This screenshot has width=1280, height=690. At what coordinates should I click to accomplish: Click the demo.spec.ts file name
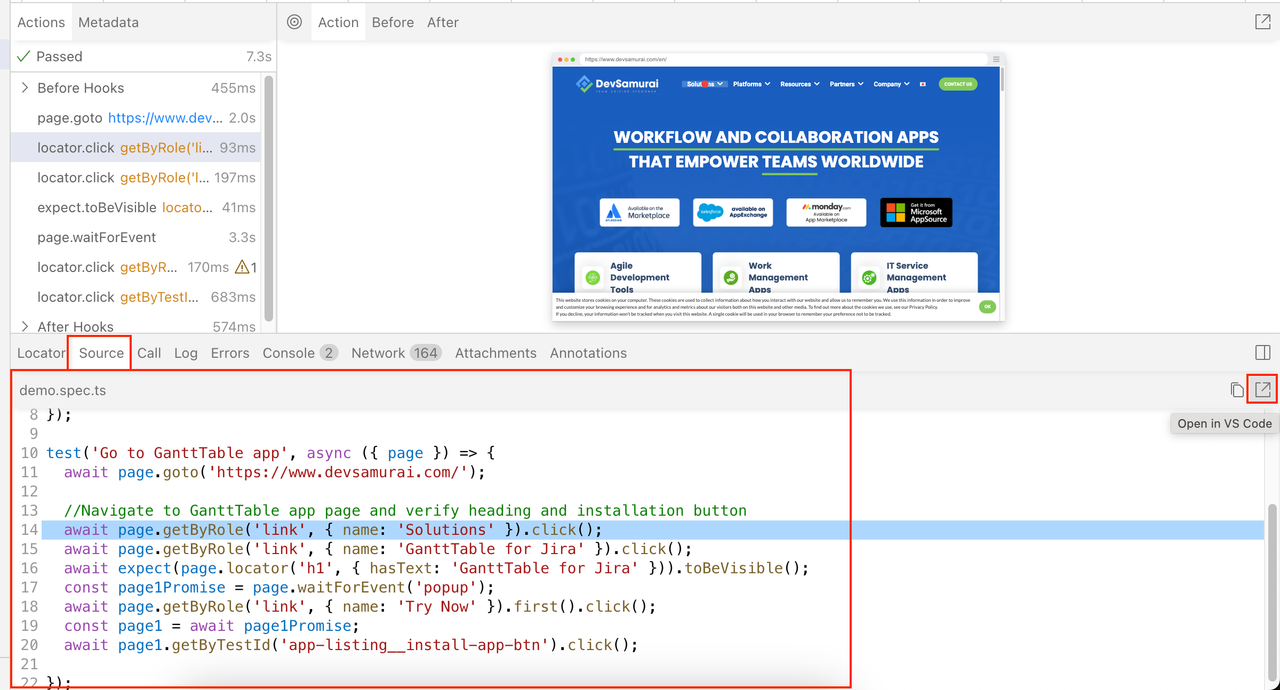pos(63,391)
